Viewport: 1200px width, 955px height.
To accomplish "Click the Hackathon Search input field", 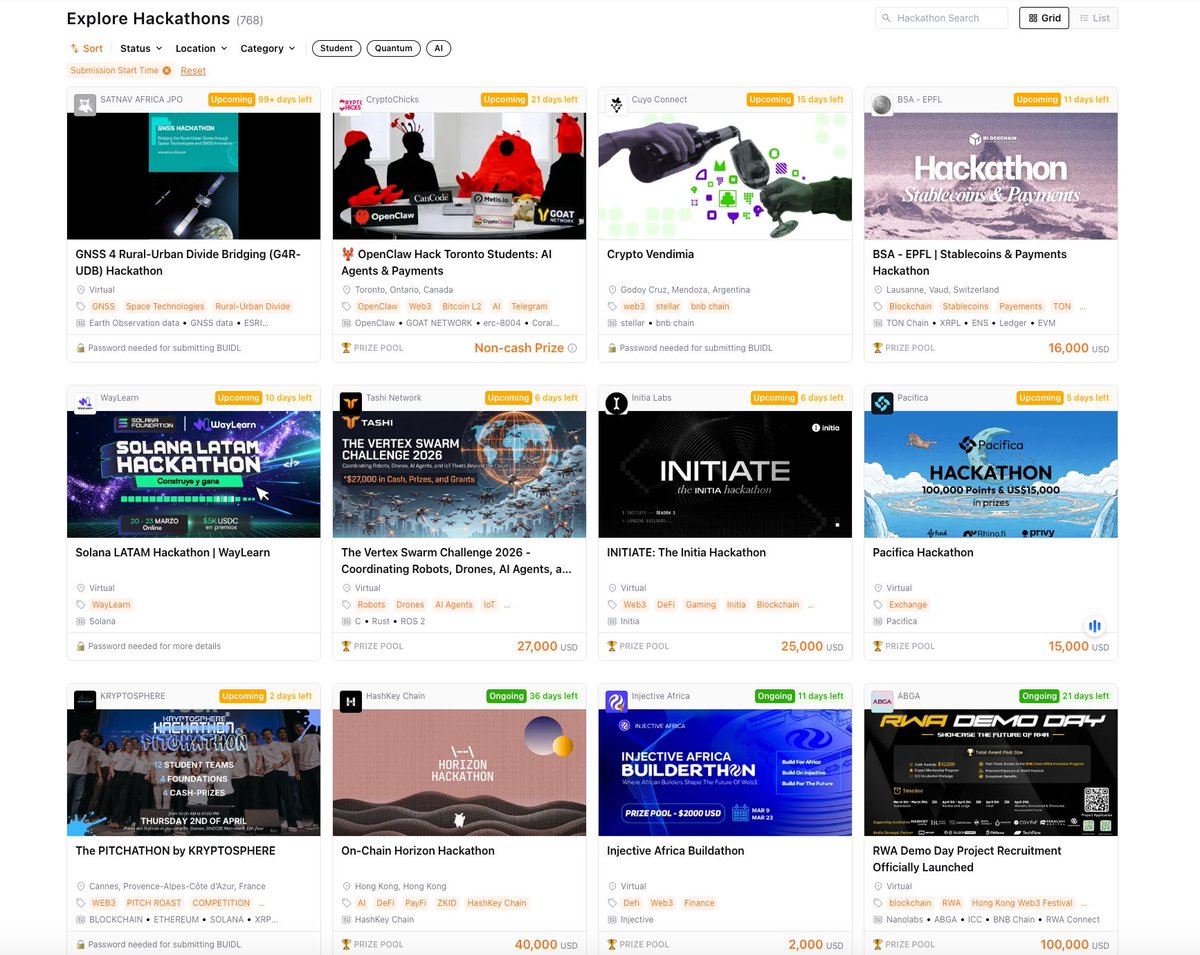I will (x=942, y=18).
